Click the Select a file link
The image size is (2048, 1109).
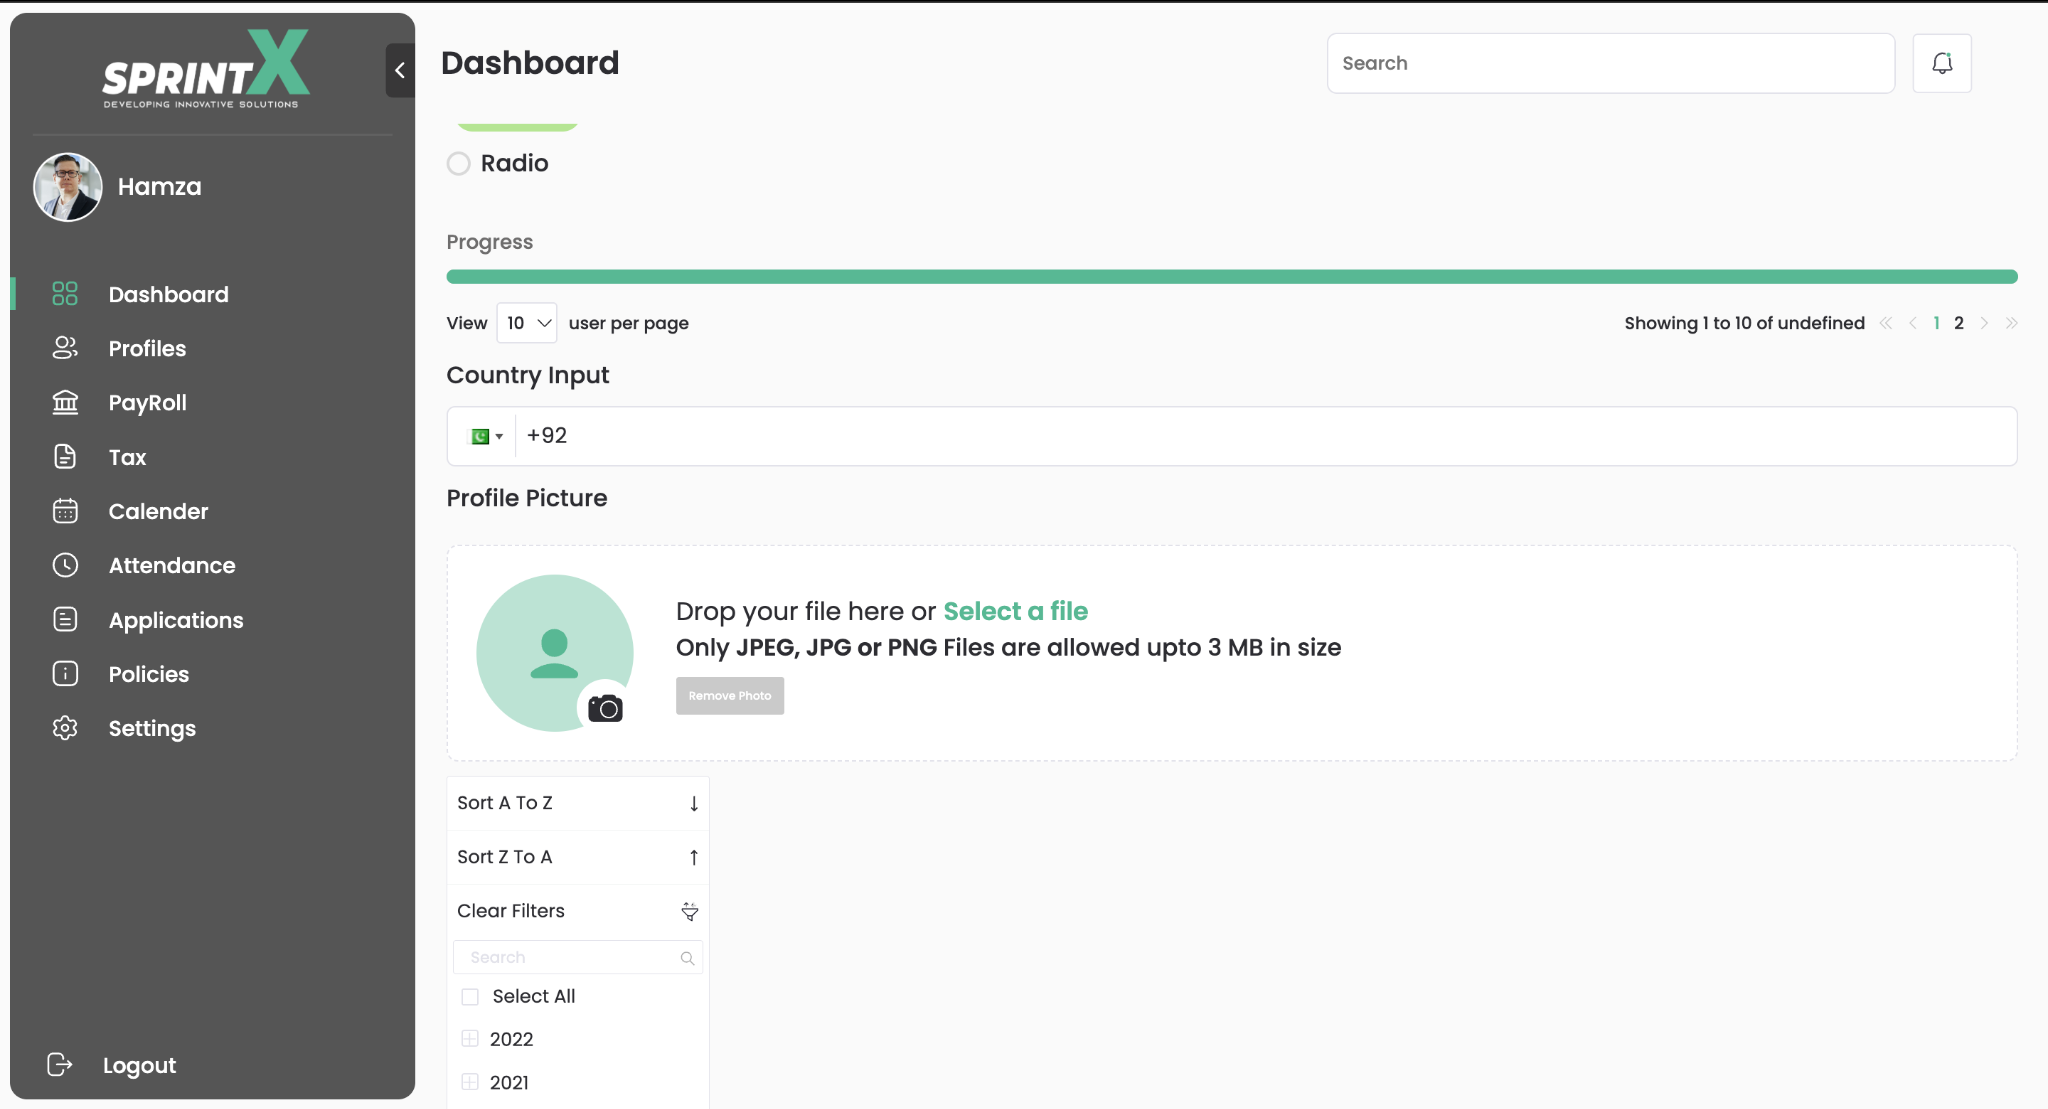coord(1015,611)
